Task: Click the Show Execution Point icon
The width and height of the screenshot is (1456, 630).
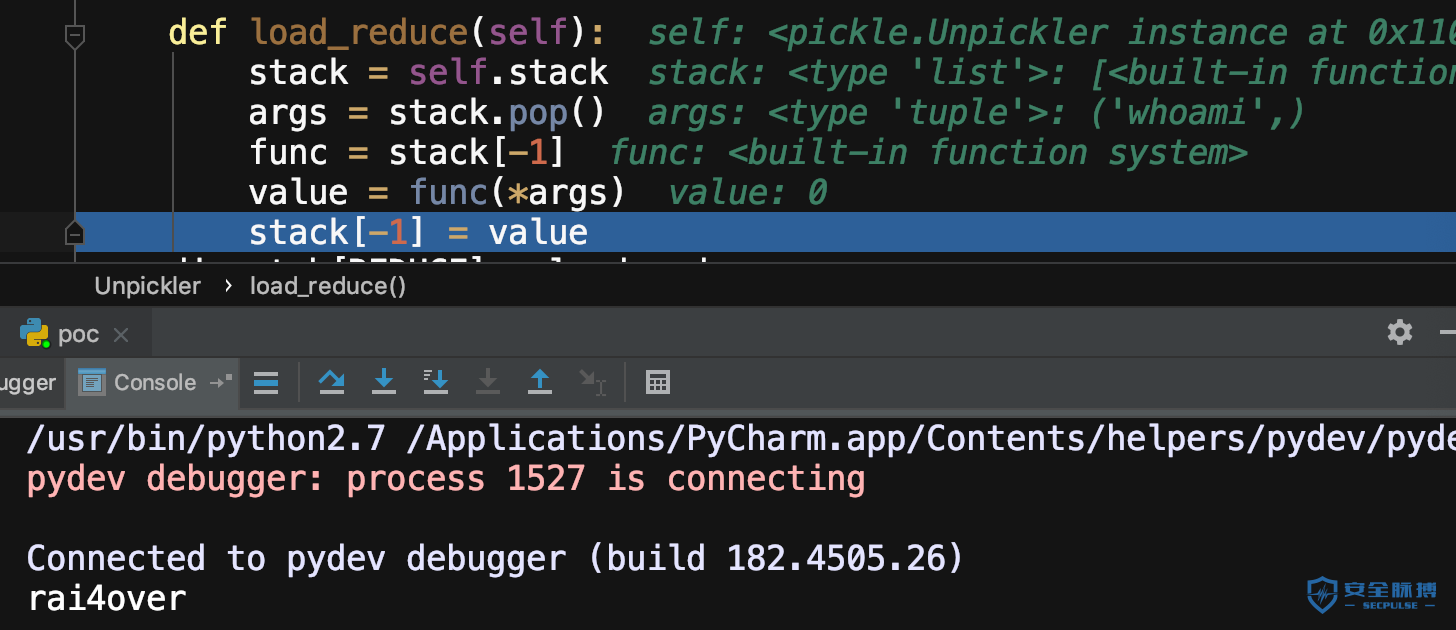Action: [266, 382]
